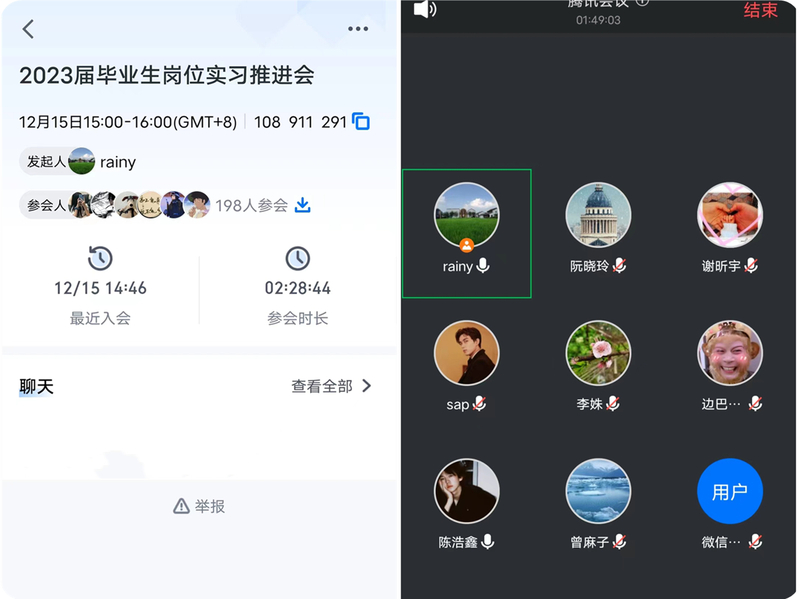Download the participant list
Screen dimensions: 800x599
(302, 204)
